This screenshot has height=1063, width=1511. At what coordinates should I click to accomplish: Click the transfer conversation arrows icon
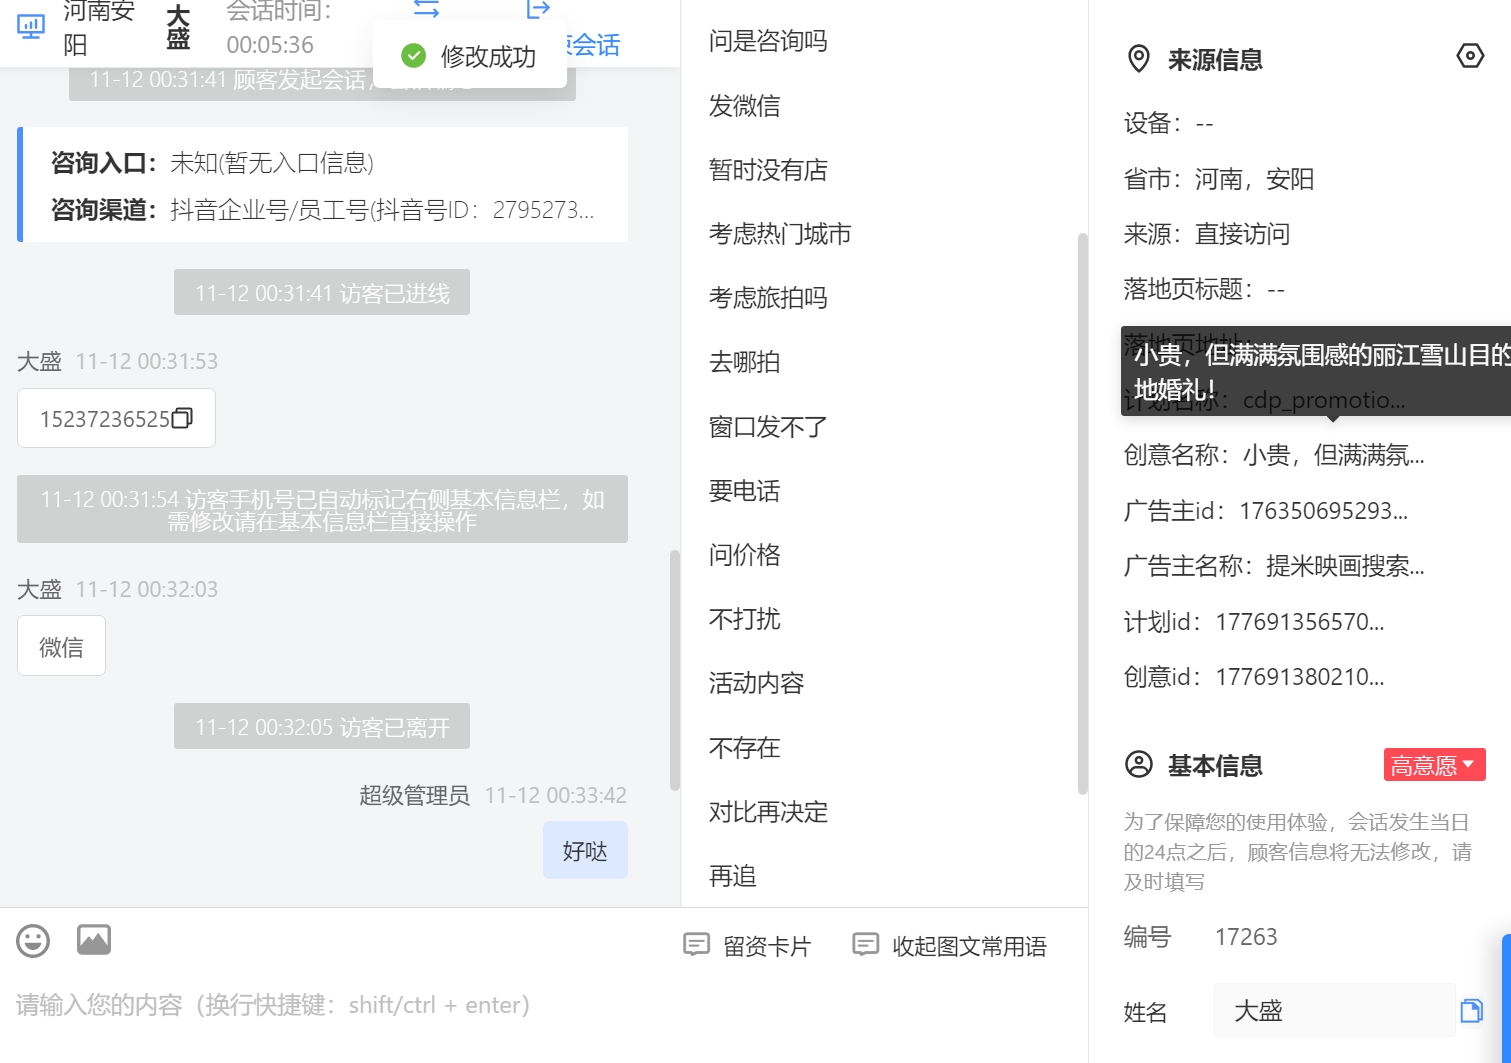(427, 9)
